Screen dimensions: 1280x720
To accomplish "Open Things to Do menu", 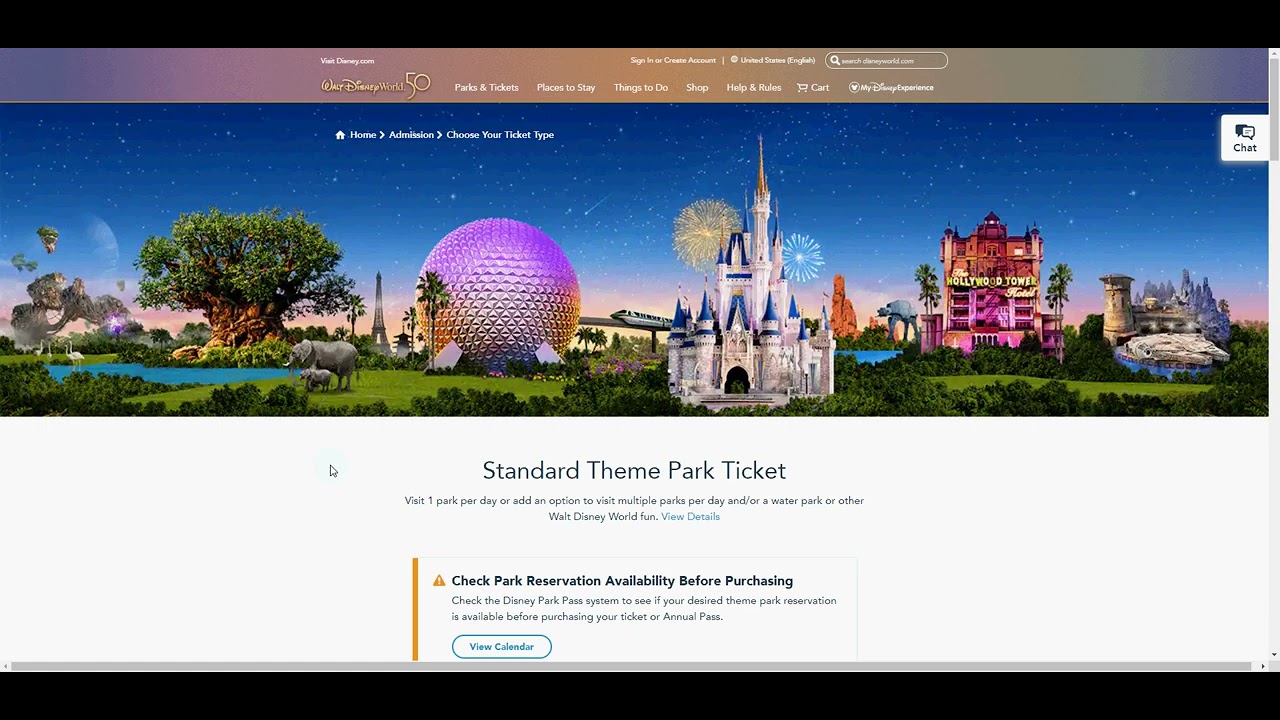I will tap(641, 87).
